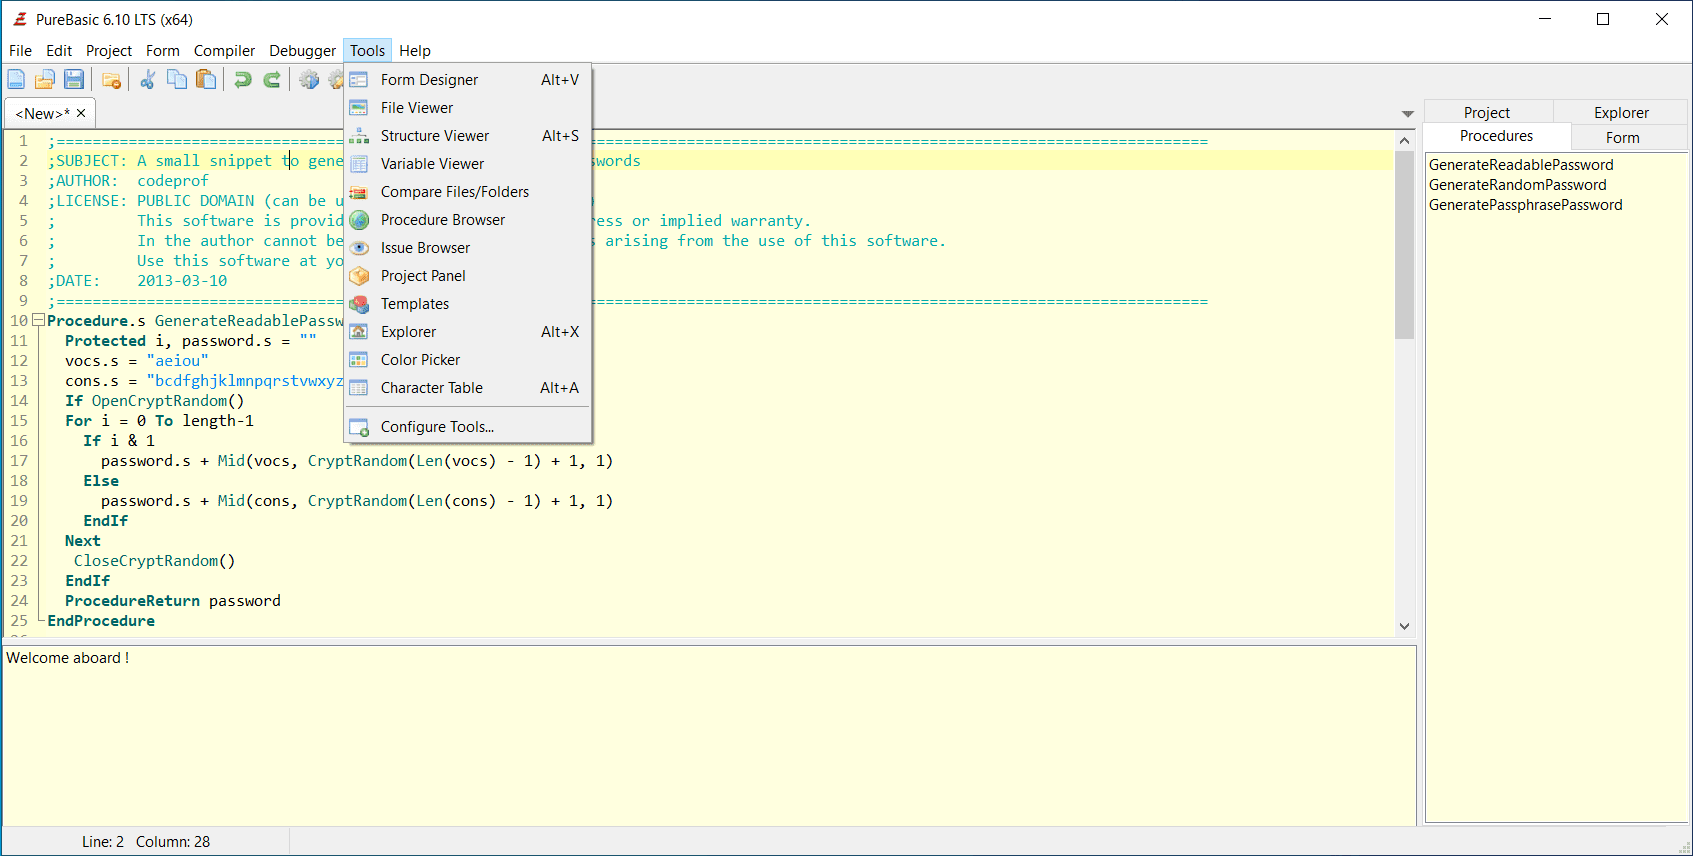This screenshot has height=856, width=1693.
Task: Choose Issue Browser menu entry
Action: pos(468,248)
